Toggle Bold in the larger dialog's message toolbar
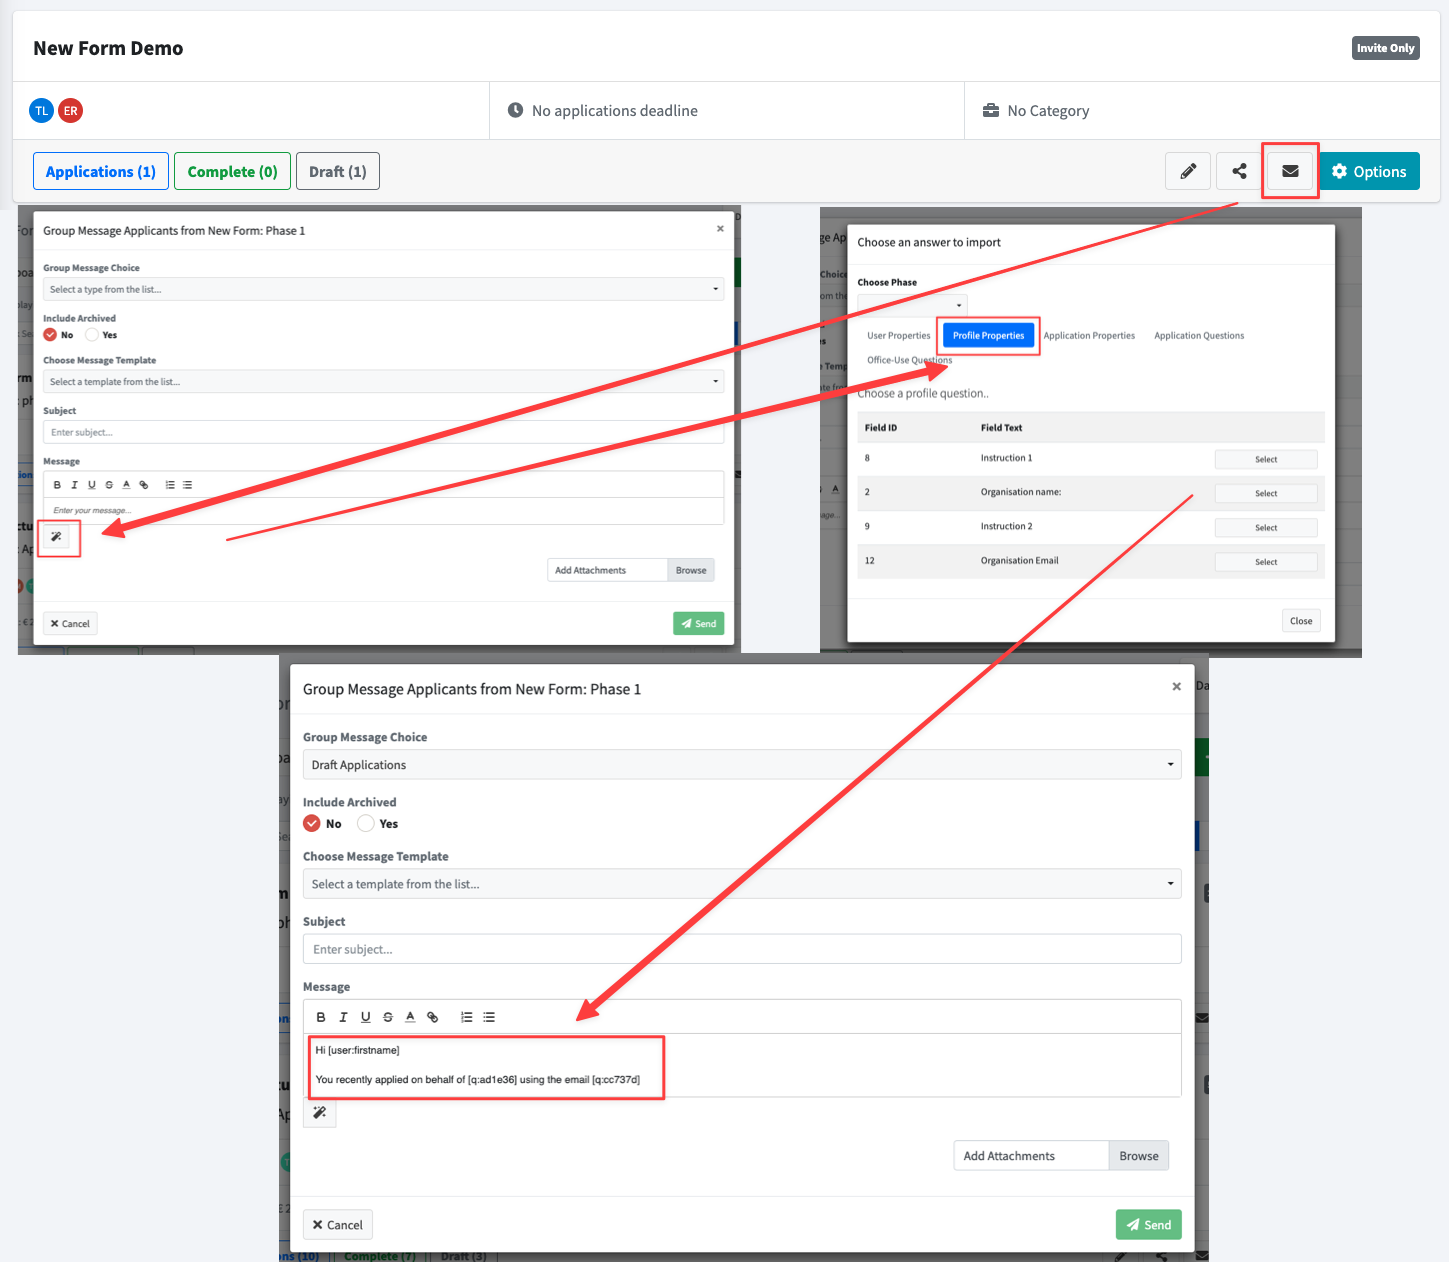The width and height of the screenshot is (1449, 1262). [x=321, y=1017]
